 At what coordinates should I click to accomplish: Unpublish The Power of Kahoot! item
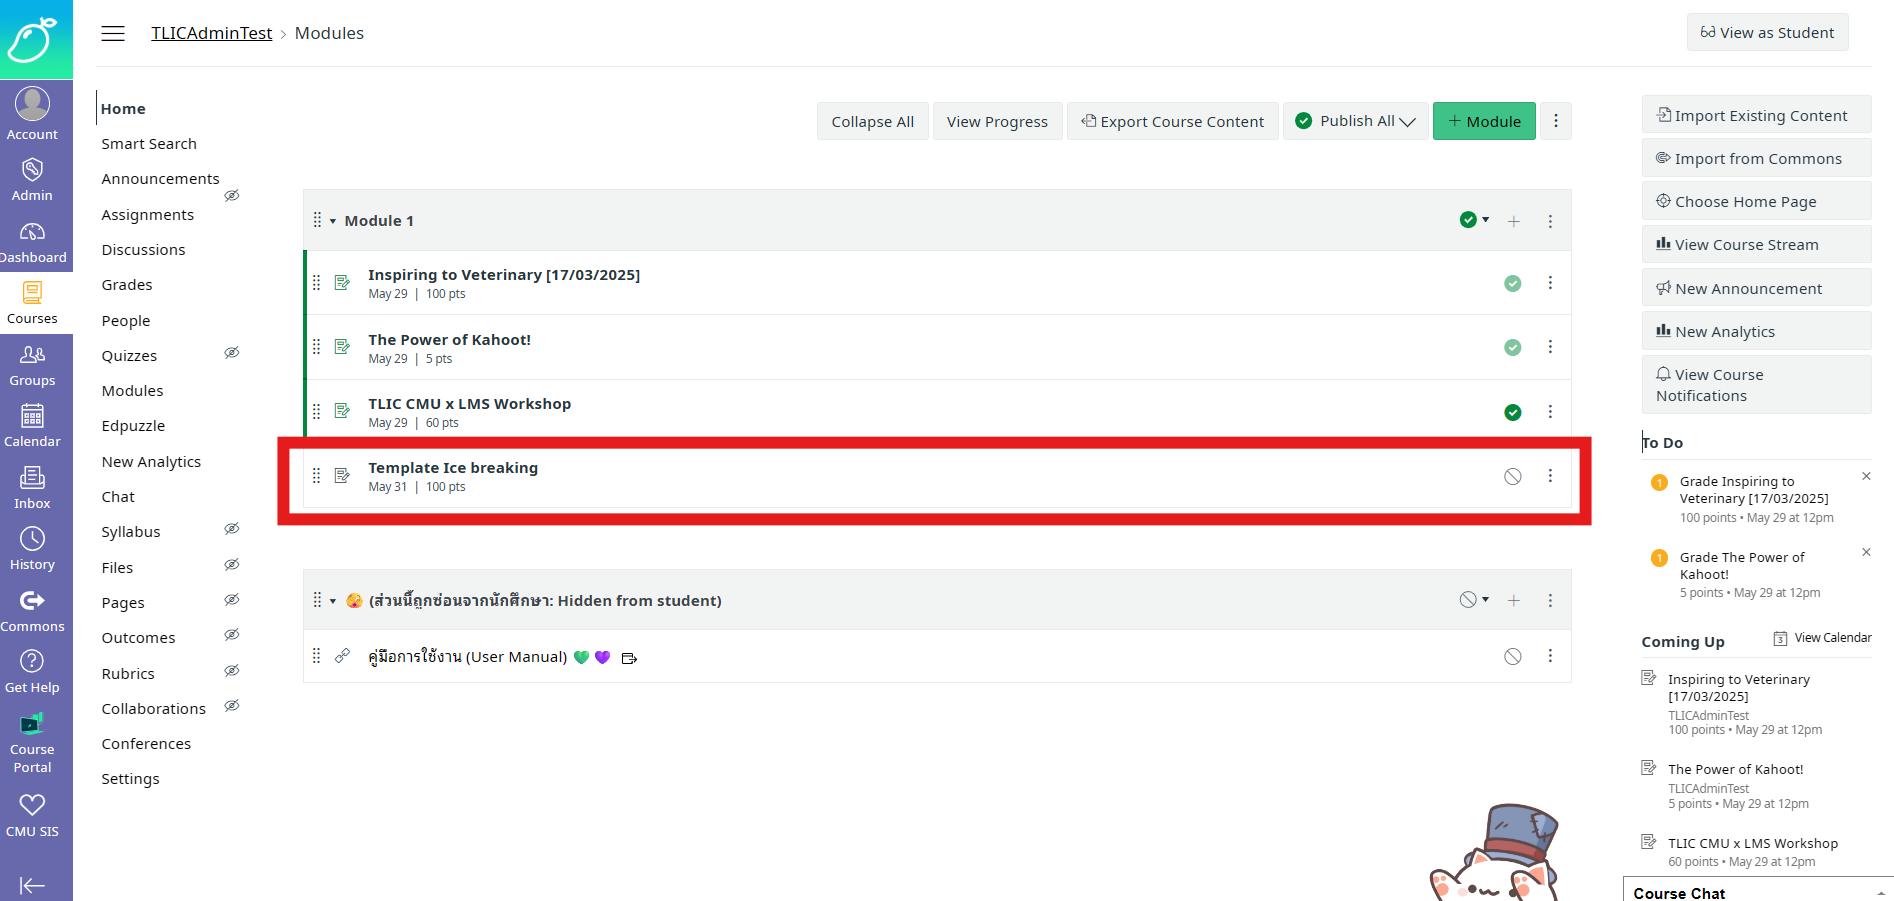(x=1512, y=347)
